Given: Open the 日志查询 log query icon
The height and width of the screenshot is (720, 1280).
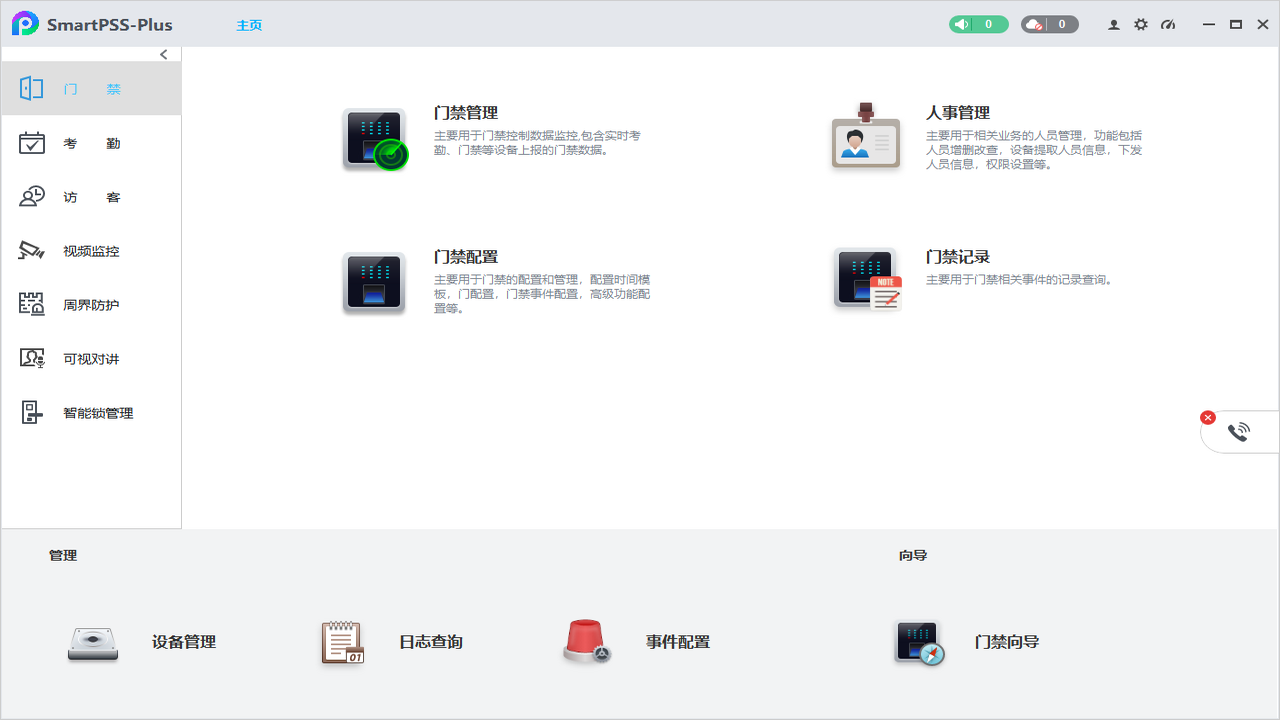Looking at the screenshot, I should 341,641.
